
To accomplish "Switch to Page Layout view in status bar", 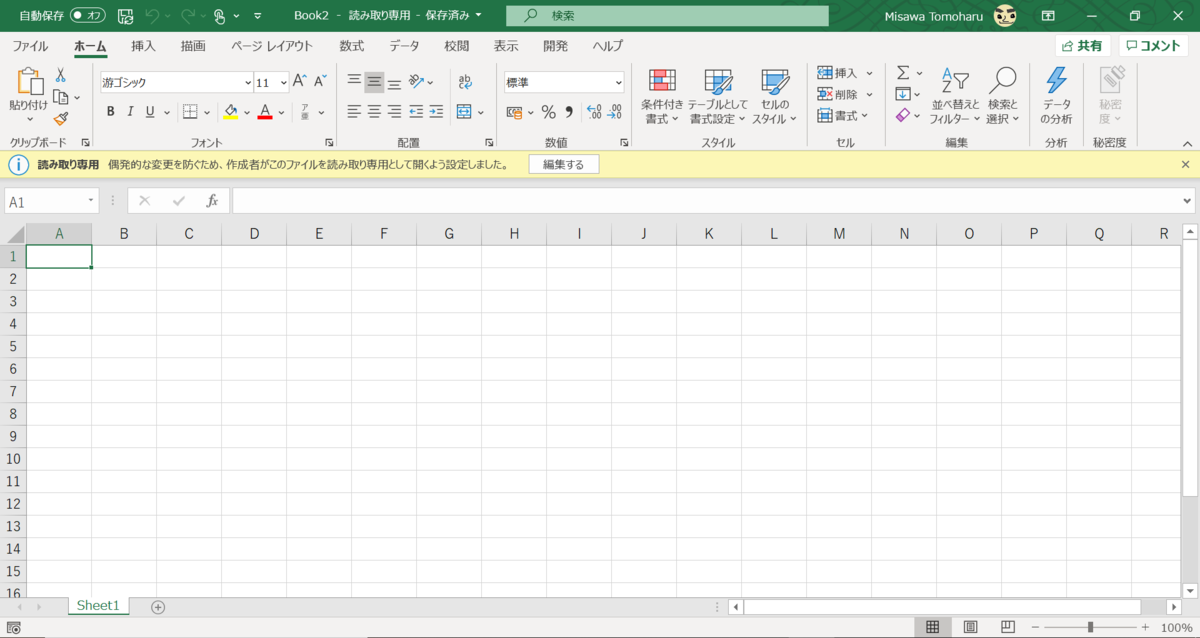I will (970, 627).
